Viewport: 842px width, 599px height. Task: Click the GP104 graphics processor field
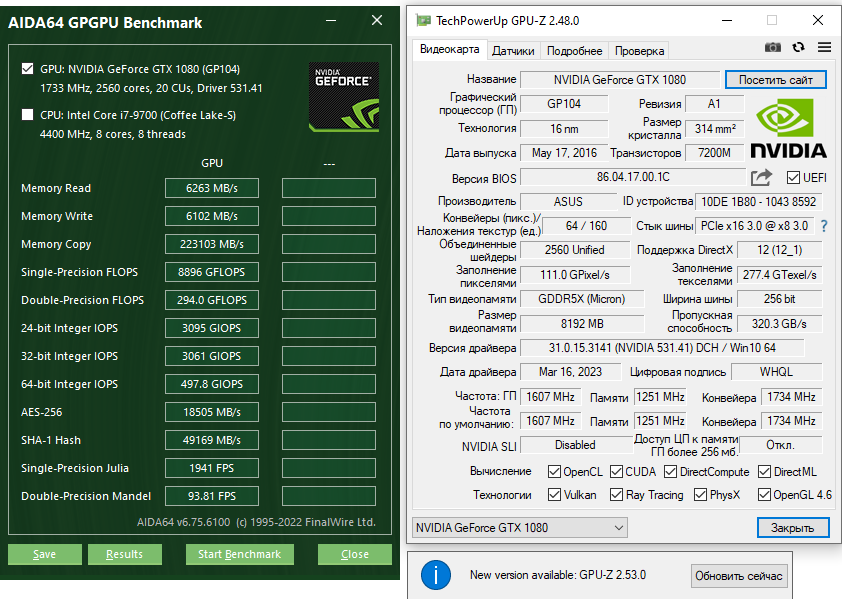click(x=564, y=104)
